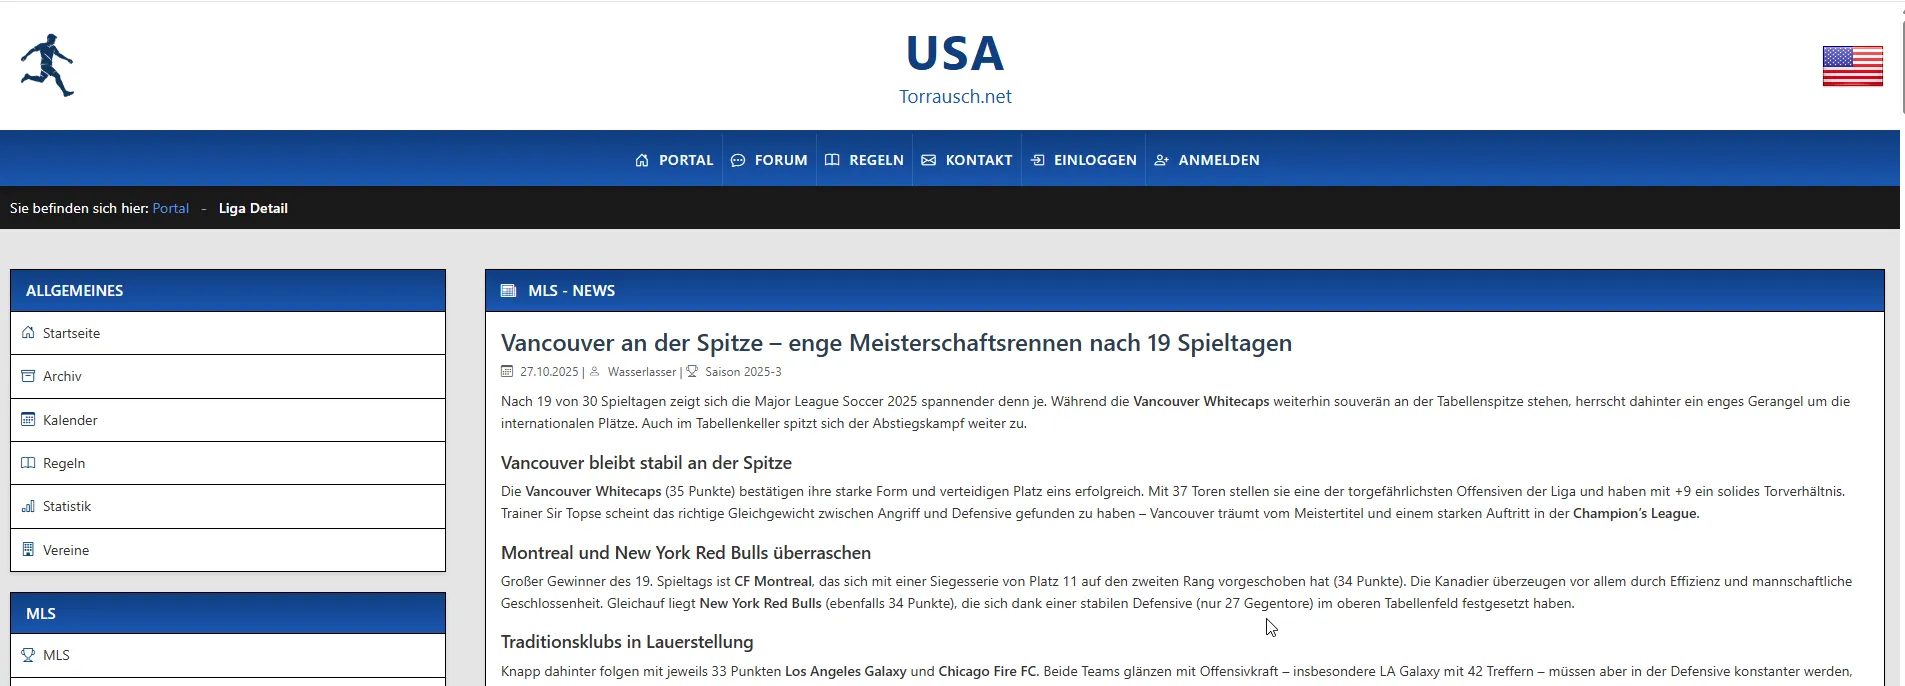
Task: Click the book icon beside REGELN in navbar
Action: pos(832,160)
